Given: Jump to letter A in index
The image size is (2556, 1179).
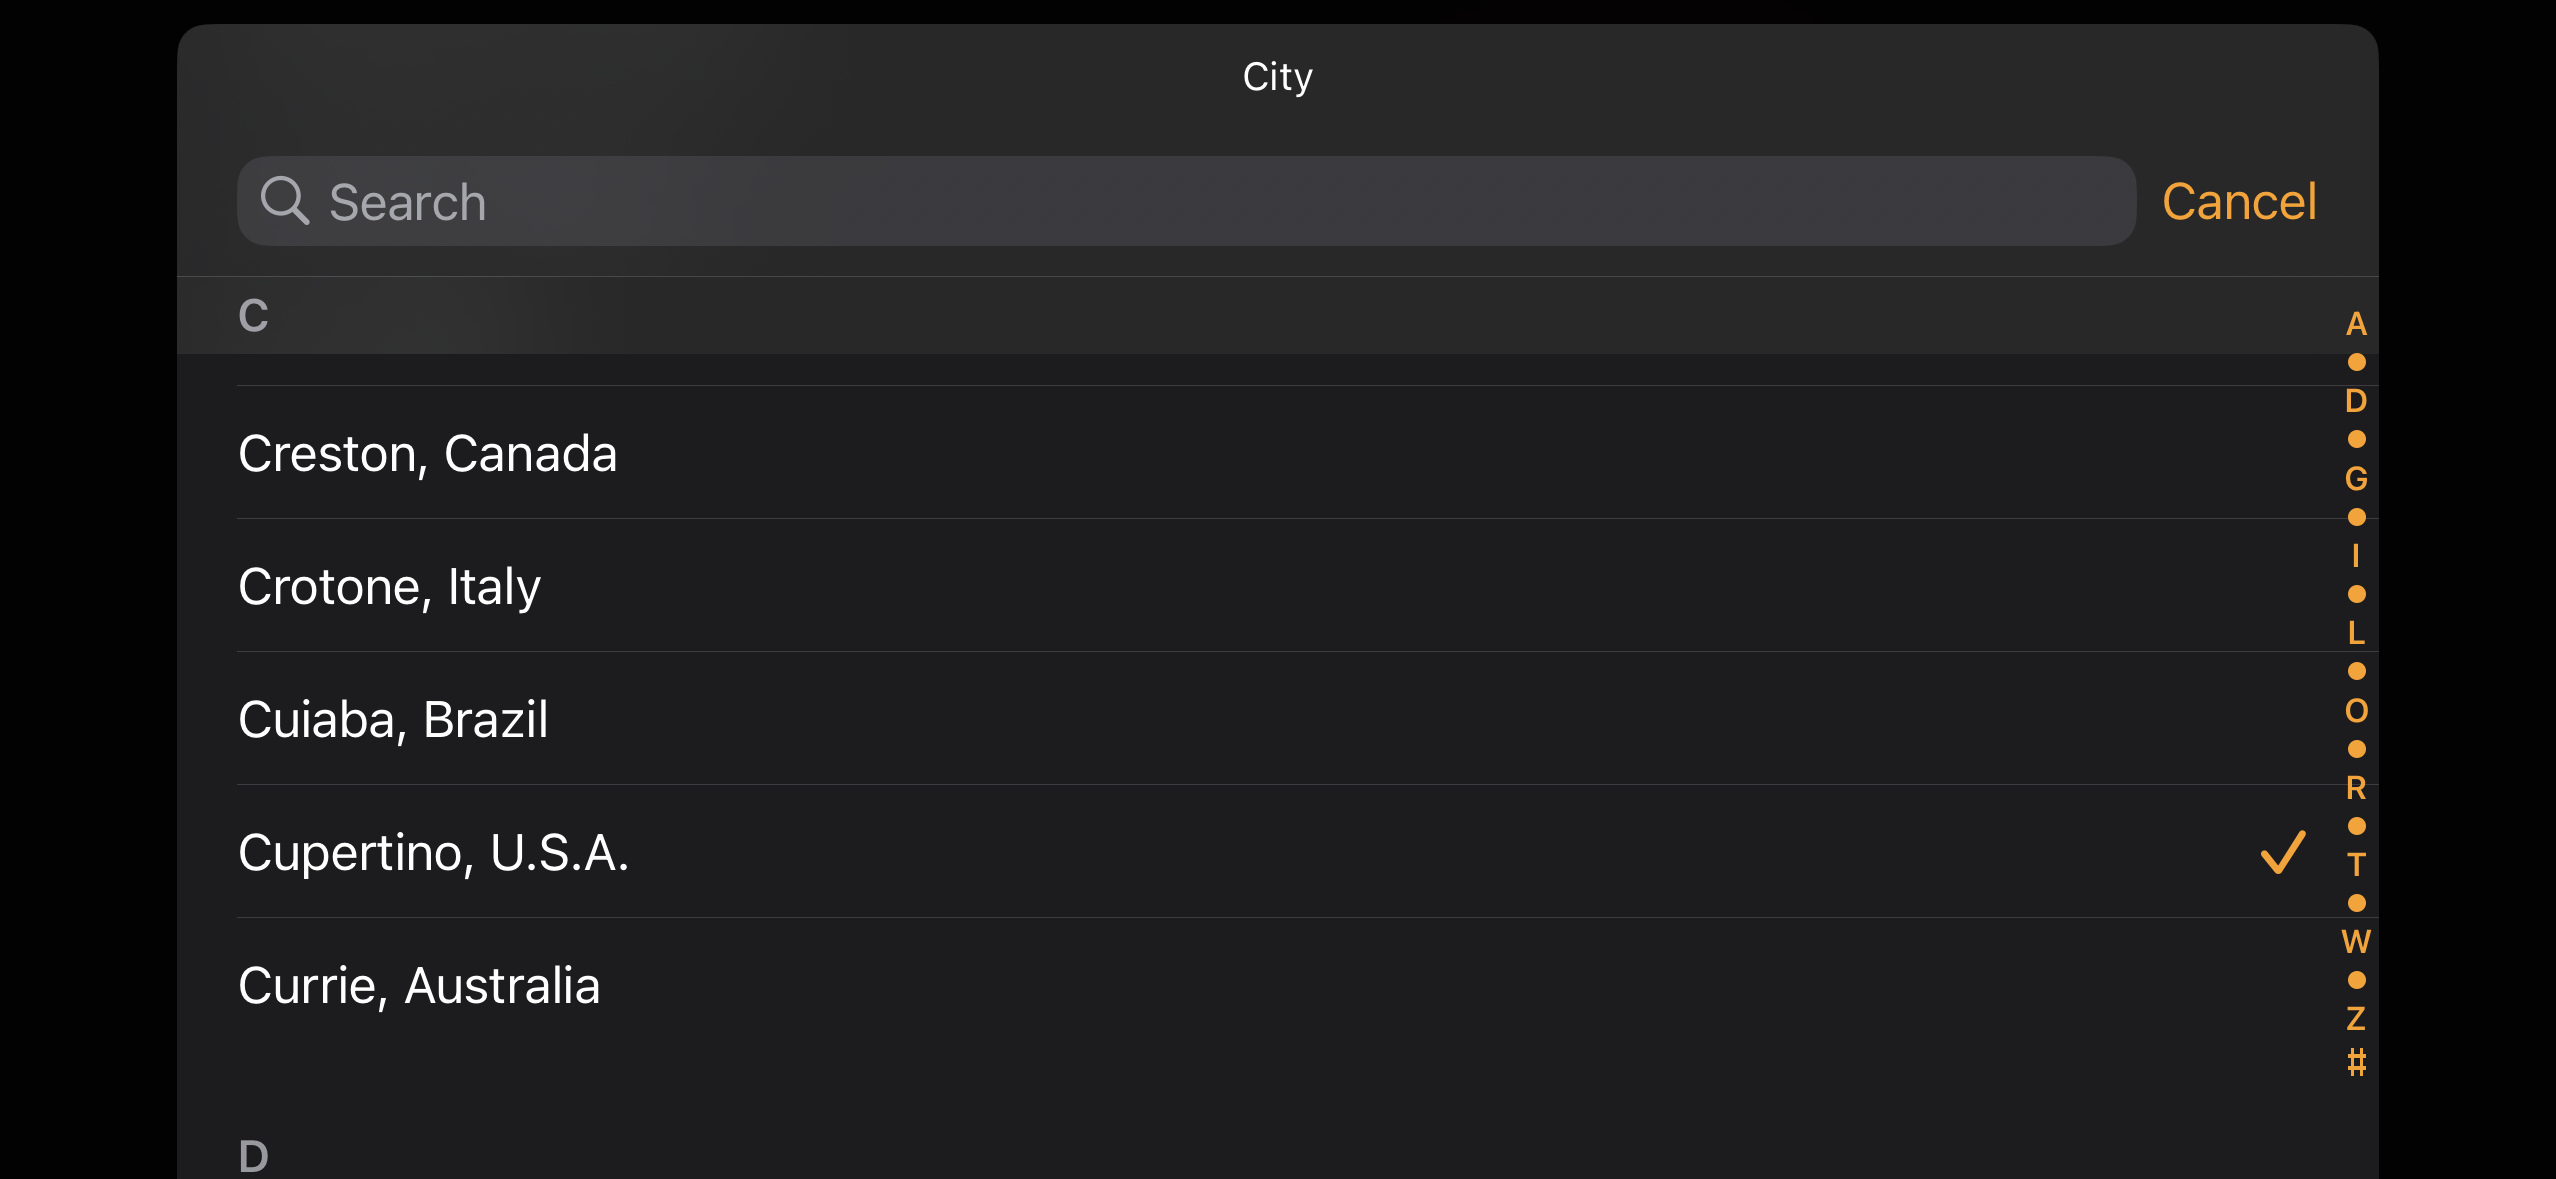Looking at the screenshot, I should tap(2356, 324).
